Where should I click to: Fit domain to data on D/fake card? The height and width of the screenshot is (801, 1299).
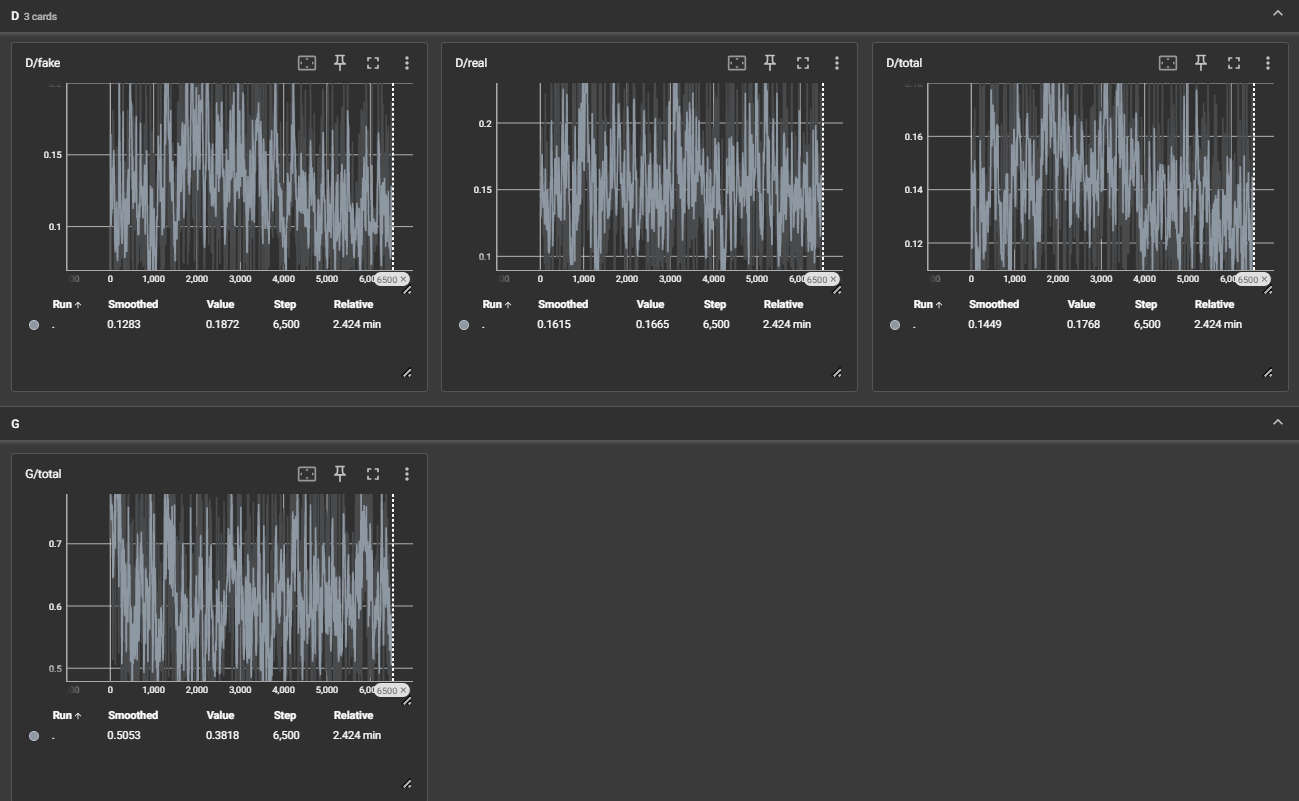tap(307, 63)
